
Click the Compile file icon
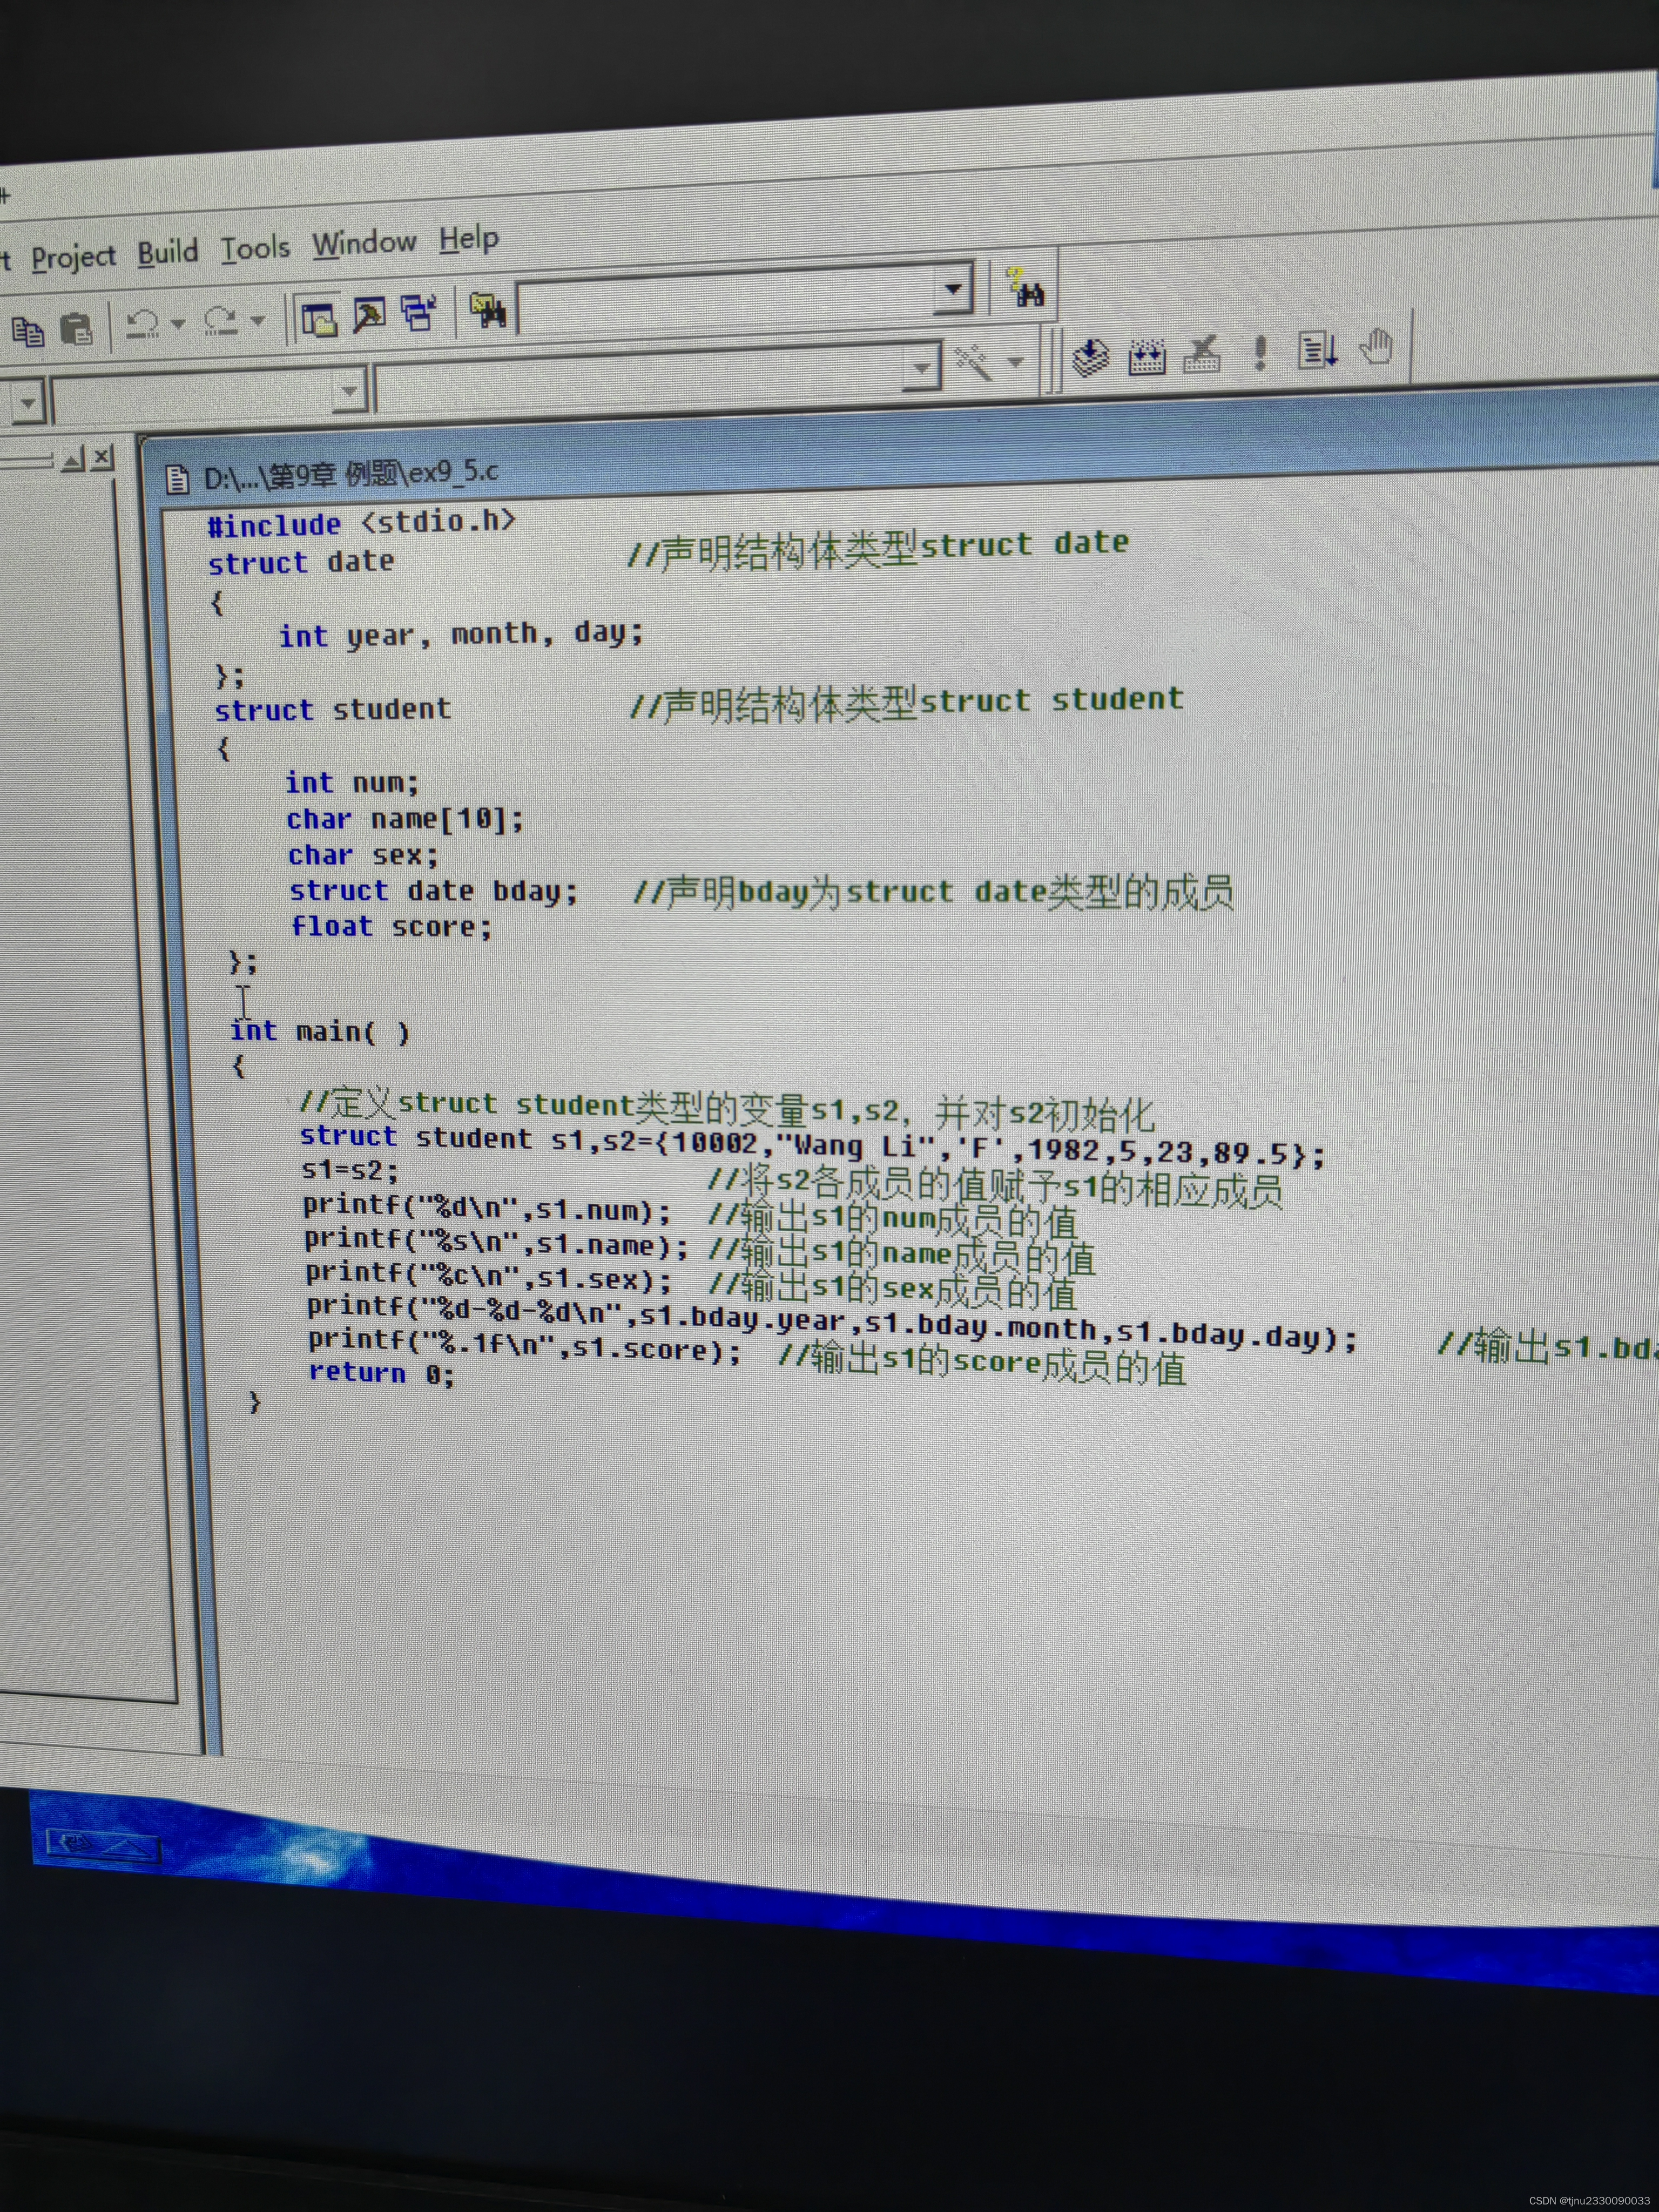click(x=1090, y=357)
